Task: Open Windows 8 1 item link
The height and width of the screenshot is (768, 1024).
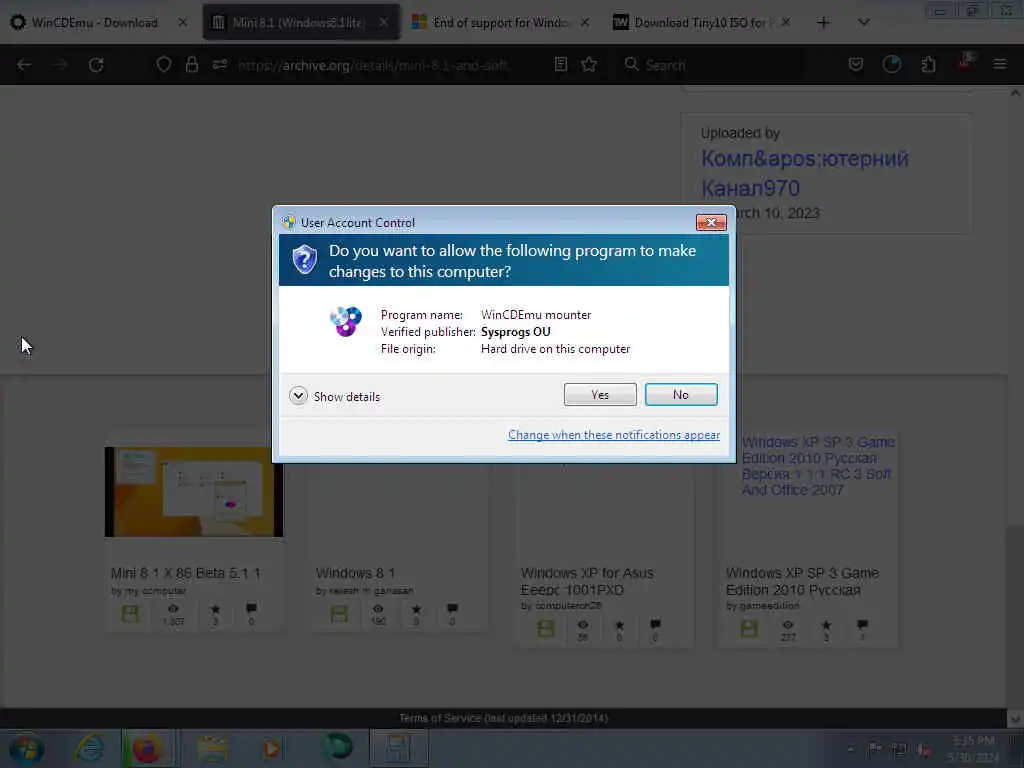Action: 355,573
